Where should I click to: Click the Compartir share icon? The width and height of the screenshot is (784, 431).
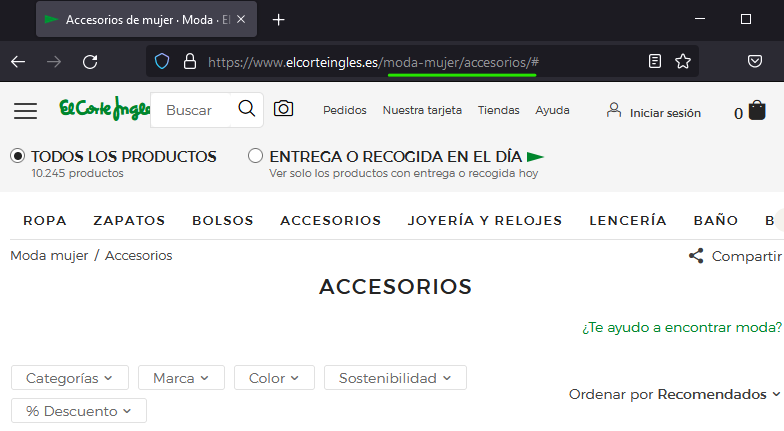(x=696, y=256)
